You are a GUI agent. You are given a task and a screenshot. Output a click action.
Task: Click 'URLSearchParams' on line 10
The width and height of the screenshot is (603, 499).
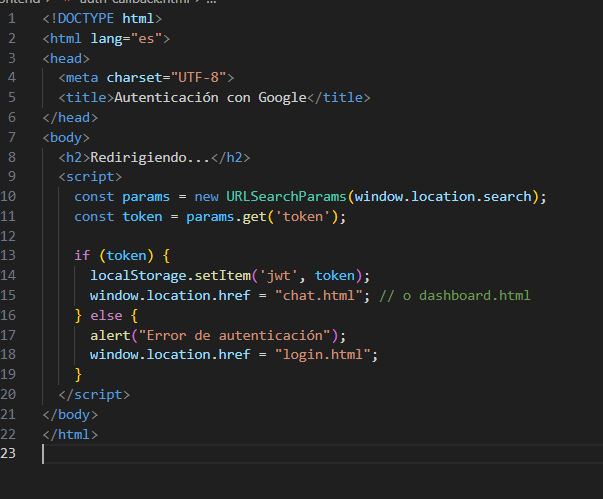(x=286, y=197)
